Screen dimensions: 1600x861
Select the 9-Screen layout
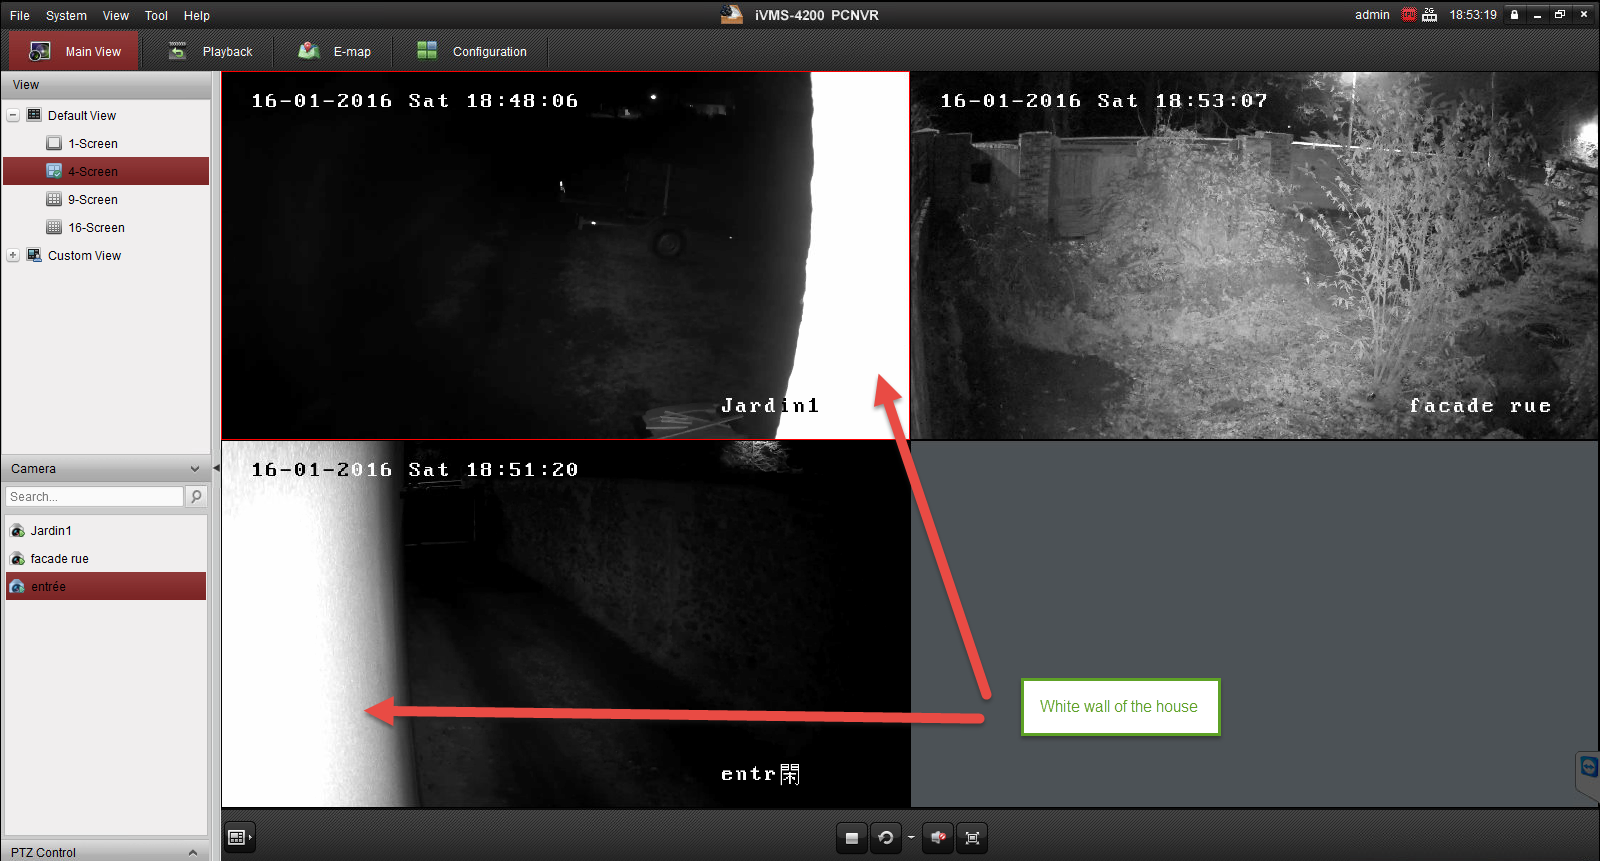point(92,200)
